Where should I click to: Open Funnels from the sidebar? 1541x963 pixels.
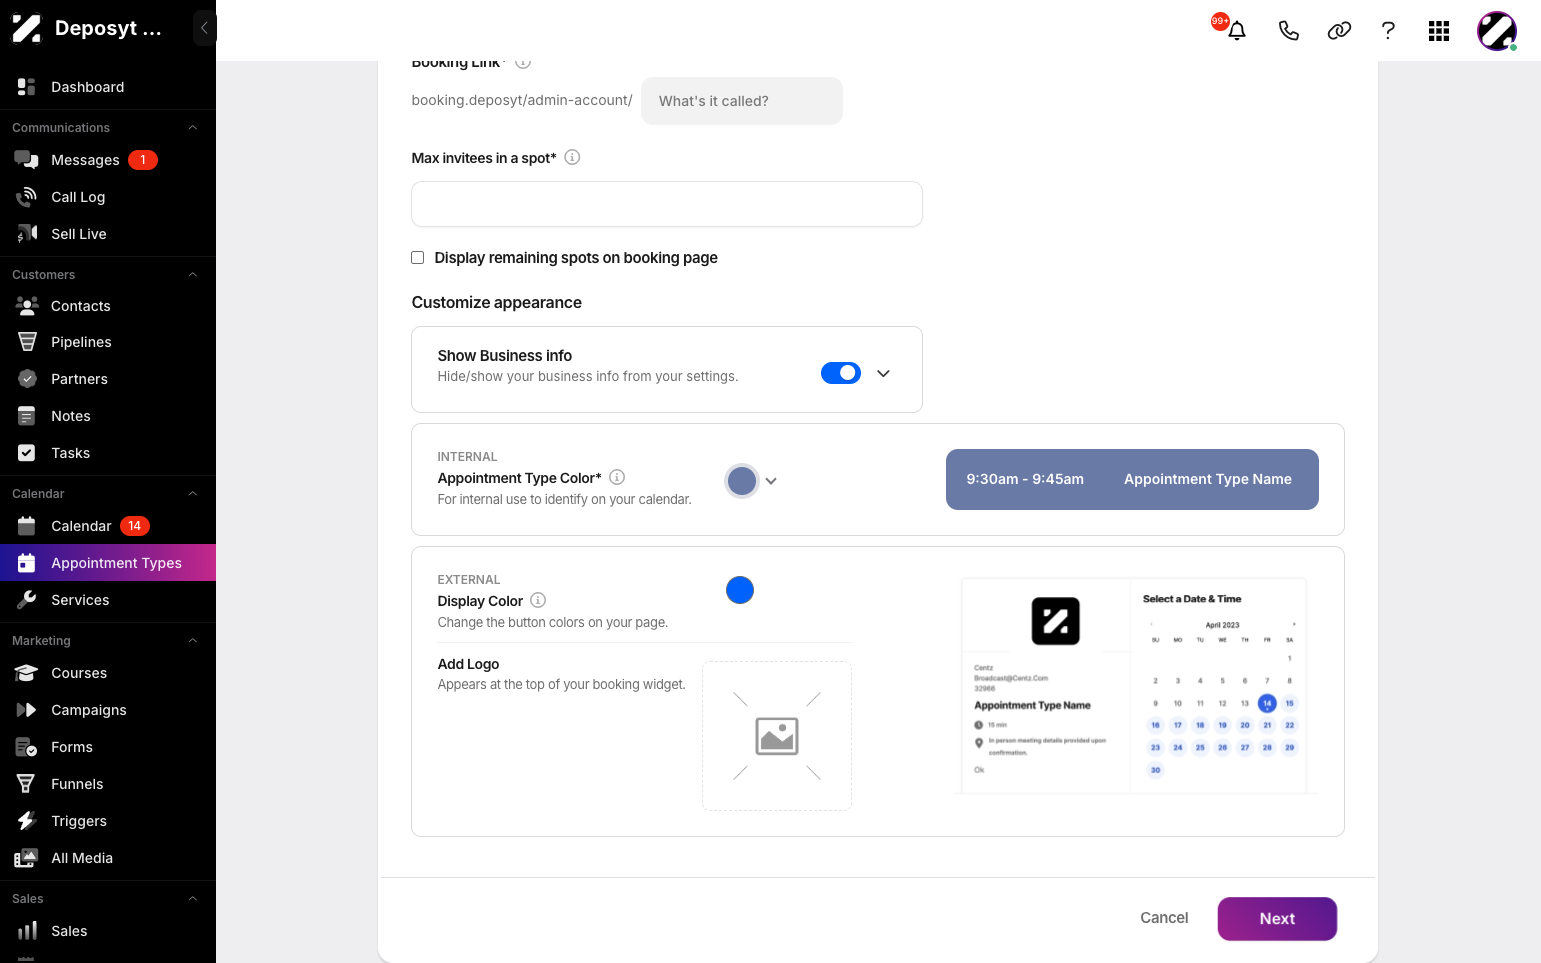coord(108,784)
